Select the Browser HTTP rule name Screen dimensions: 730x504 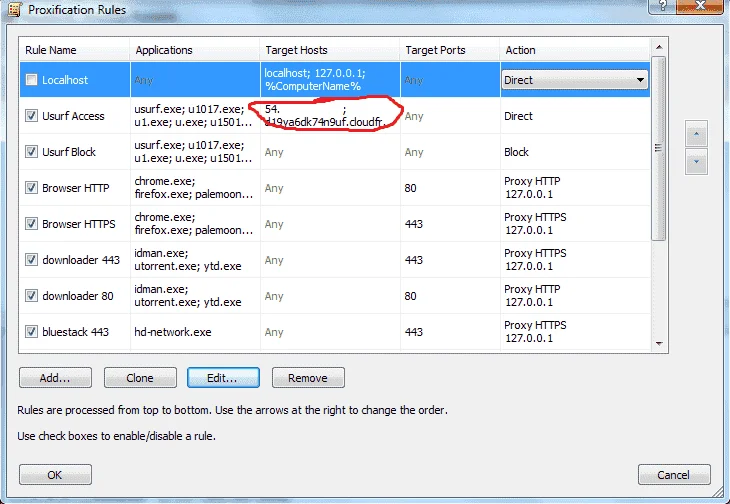coord(75,188)
